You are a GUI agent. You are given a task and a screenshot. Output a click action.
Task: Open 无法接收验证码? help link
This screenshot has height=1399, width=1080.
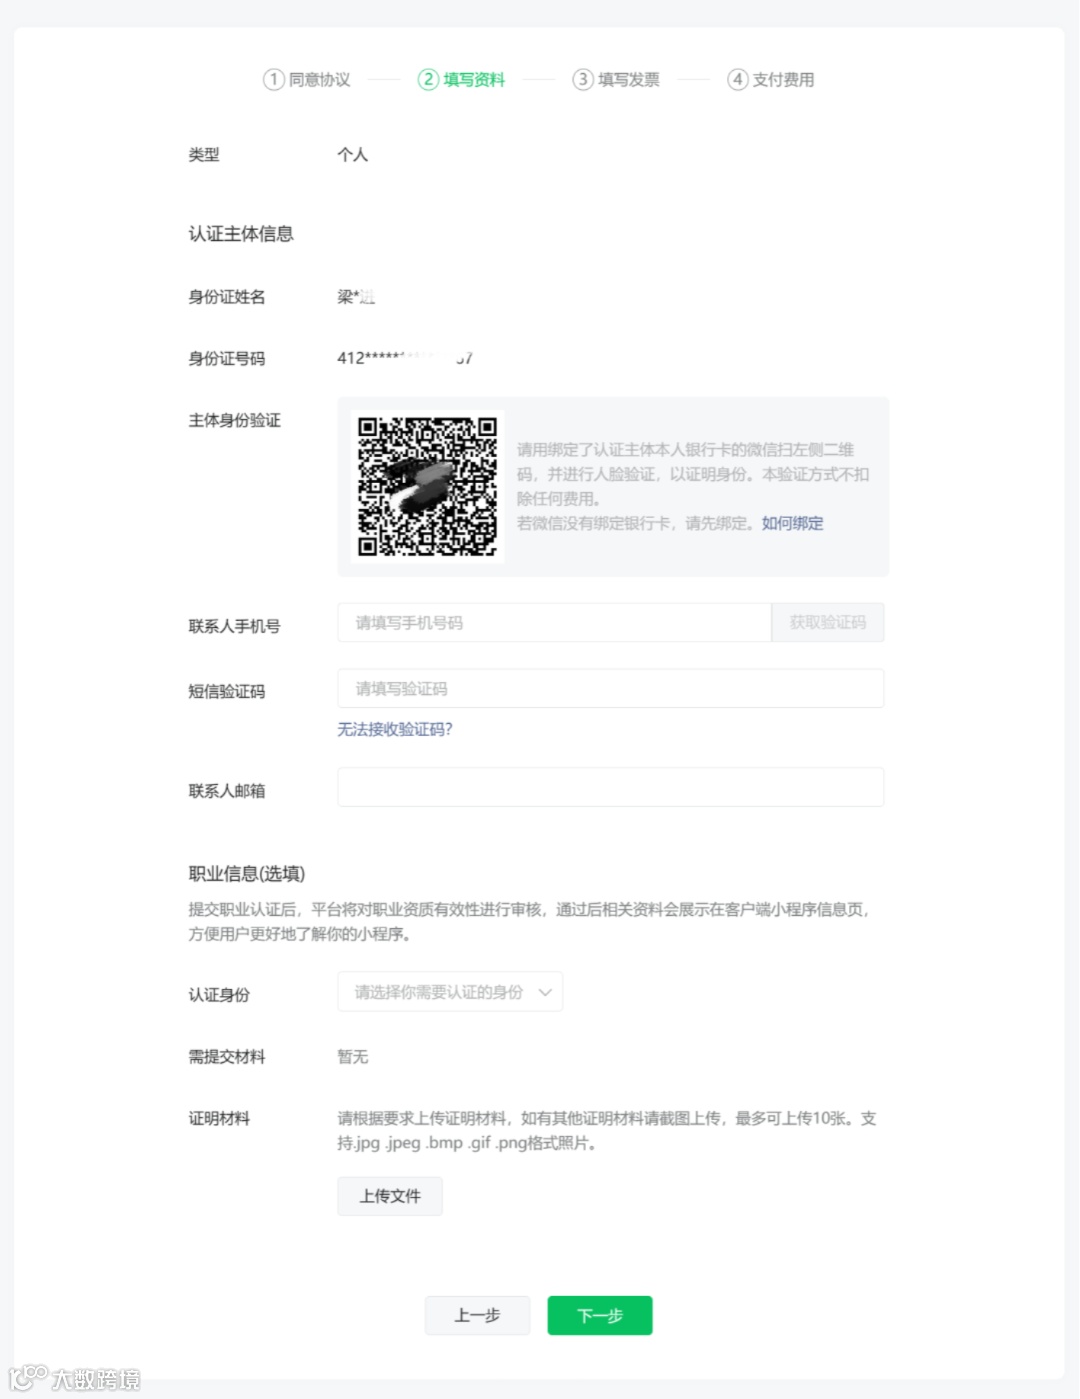pos(395,729)
